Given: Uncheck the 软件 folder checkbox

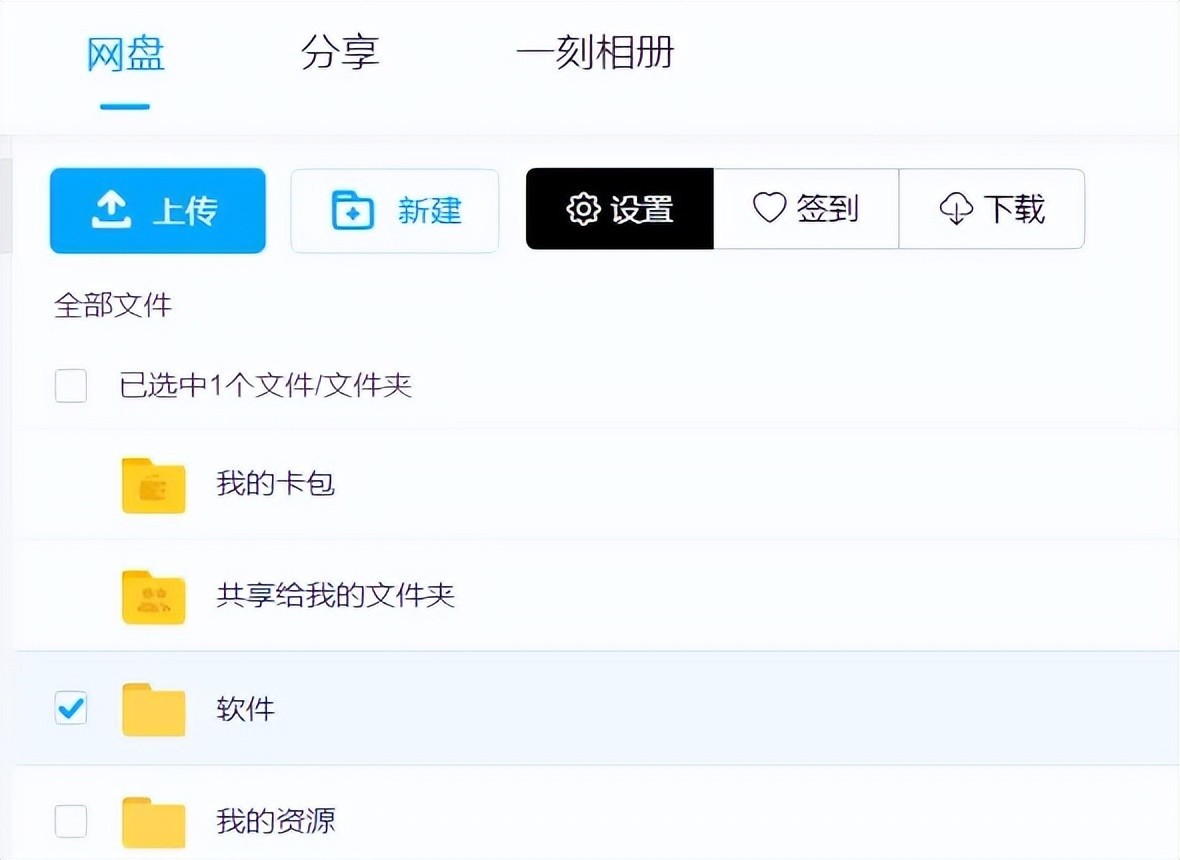Looking at the screenshot, I should [x=71, y=709].
